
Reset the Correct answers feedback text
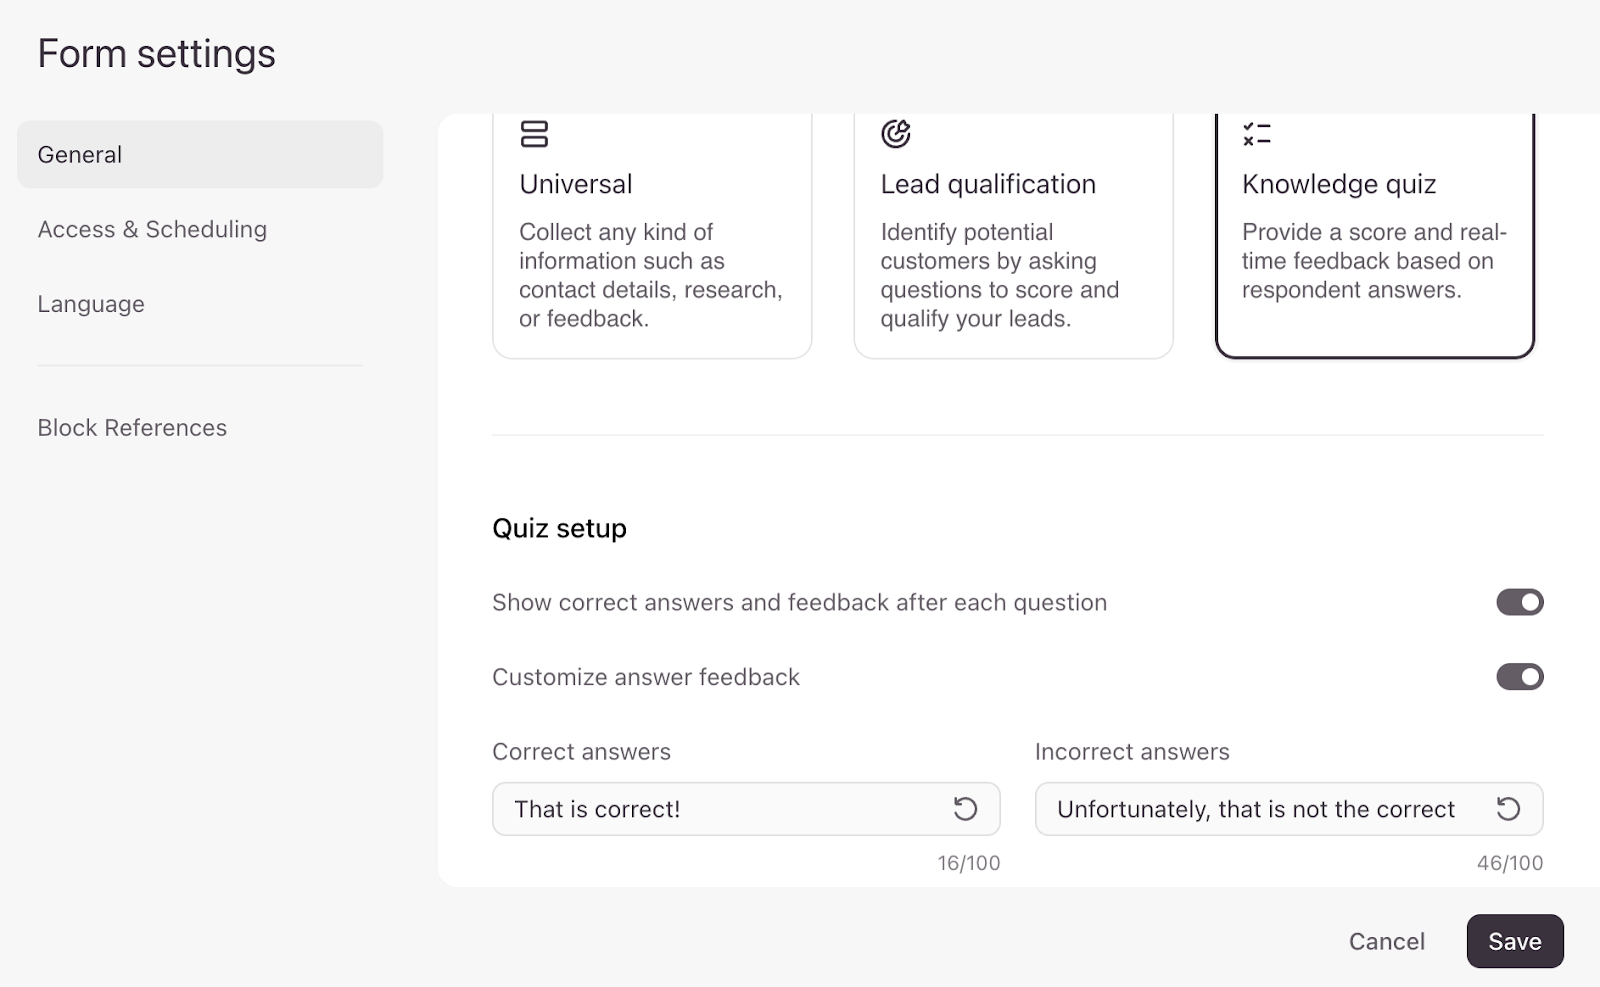[x=965, y=809]
